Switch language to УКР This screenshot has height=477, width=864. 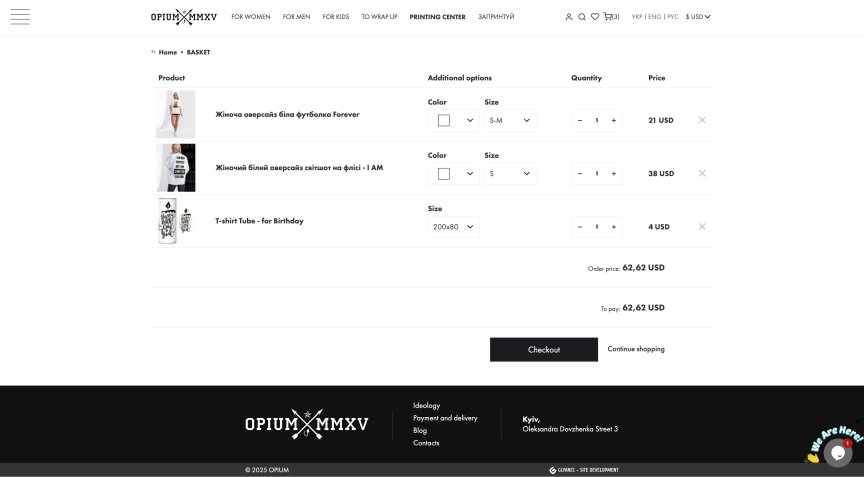click(x=637, y=17)
